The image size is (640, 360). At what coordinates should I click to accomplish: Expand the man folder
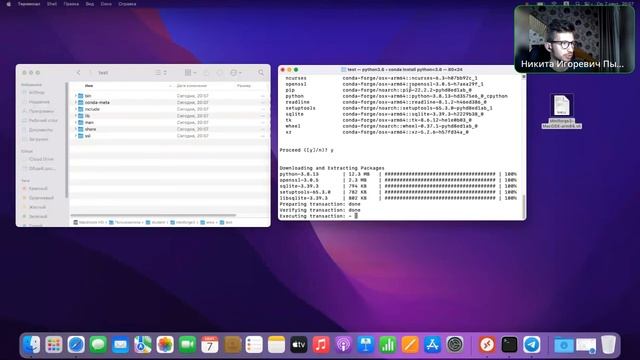coord(76,122)
